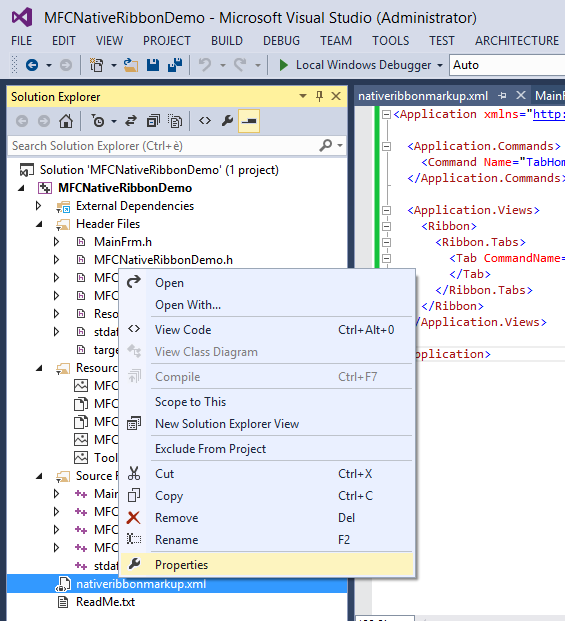Choose Open With... in context menu
The width and height of the screenshot is (565, 621).
click(x=267, y=305)
